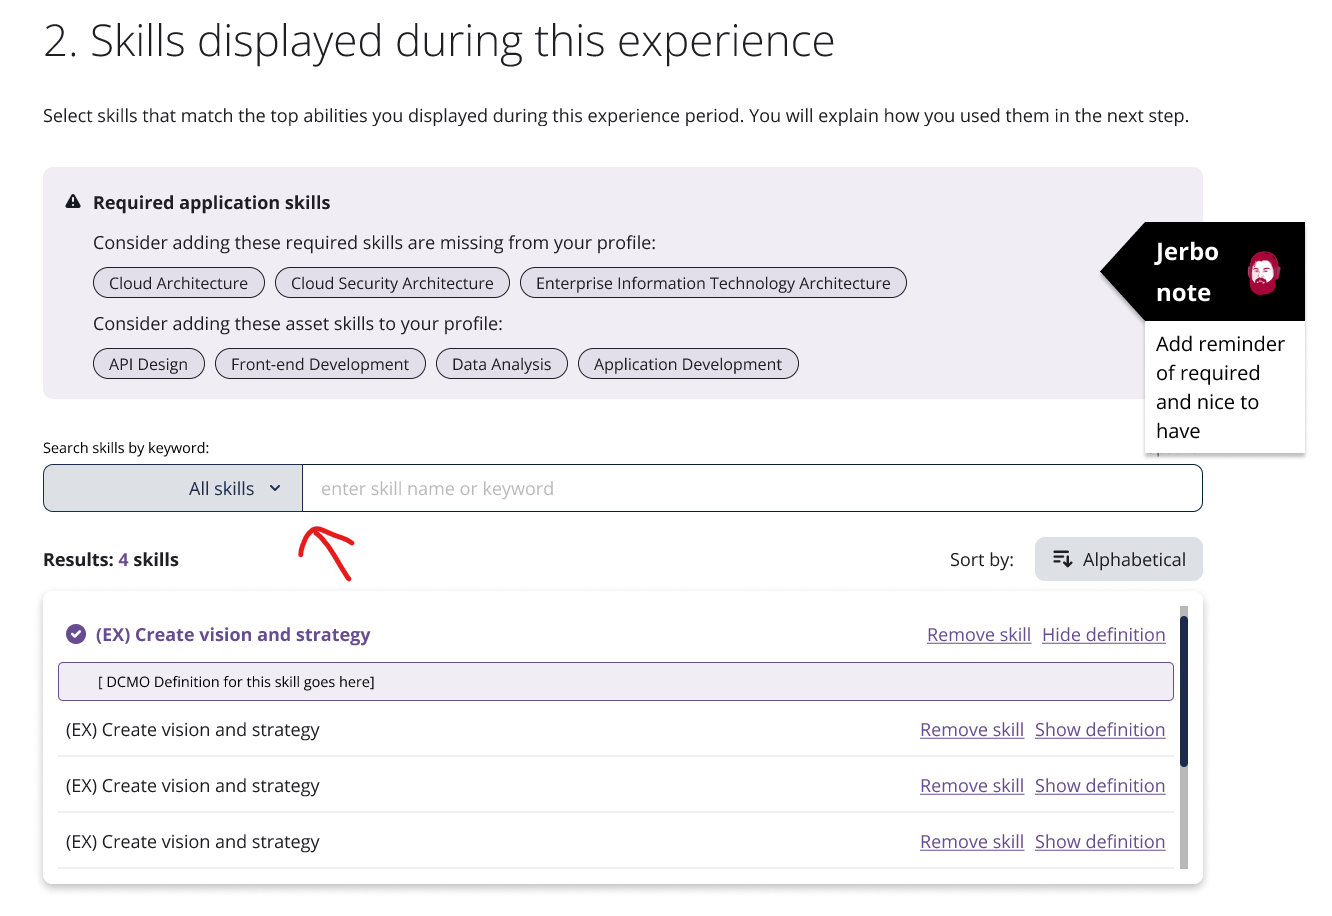Show definition for the second skill entry
1332x916 pixels.
pyautogui.click(x=1100, y=729)
